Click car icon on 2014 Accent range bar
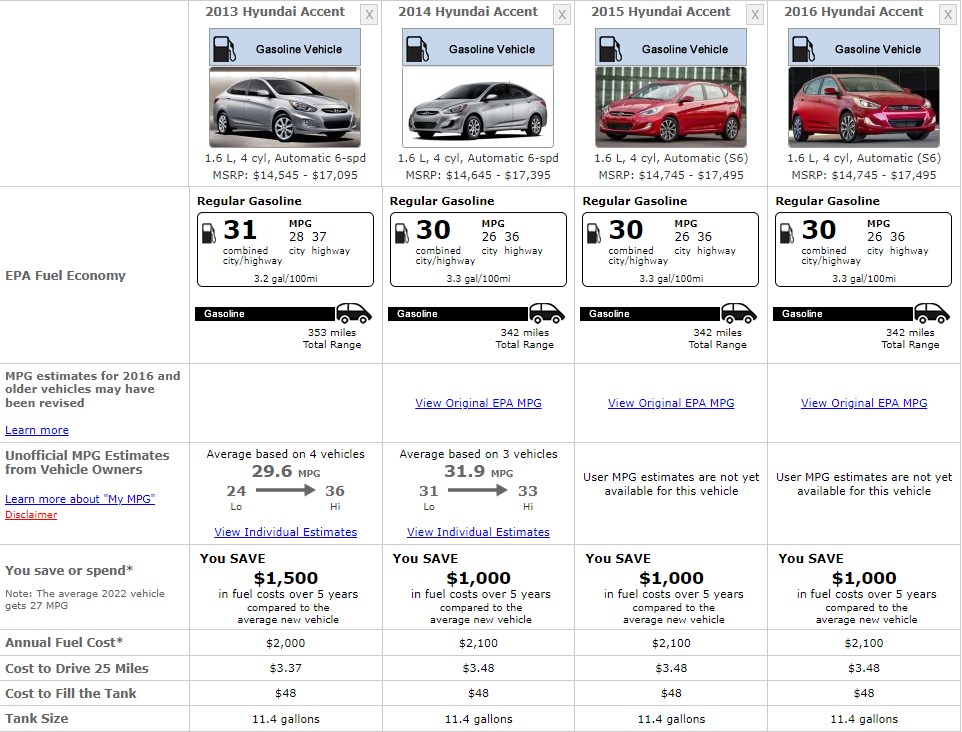Image resolution: width=962 pixels, height=732 pixels. pos(547,313)
